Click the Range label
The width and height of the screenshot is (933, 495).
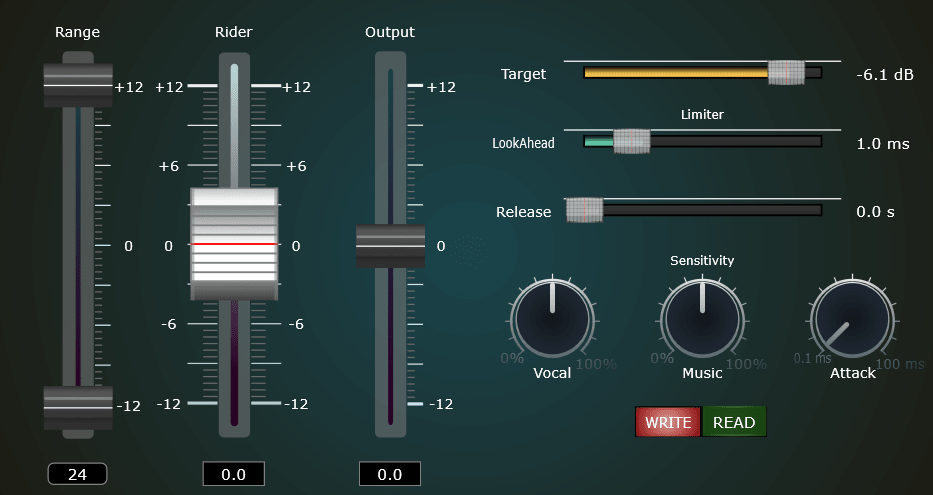tap(77, 32)
